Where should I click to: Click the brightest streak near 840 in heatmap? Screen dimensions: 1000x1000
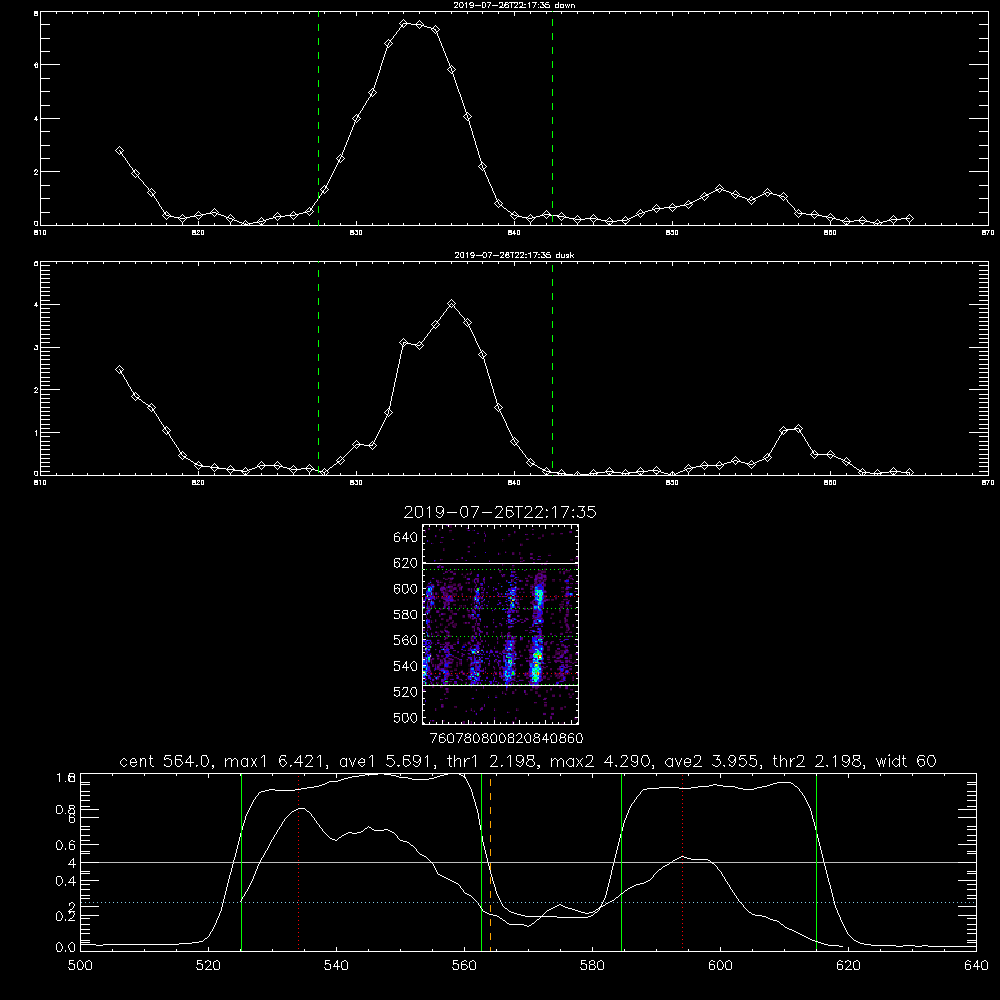pyautogui.click(x=537, y=660)
